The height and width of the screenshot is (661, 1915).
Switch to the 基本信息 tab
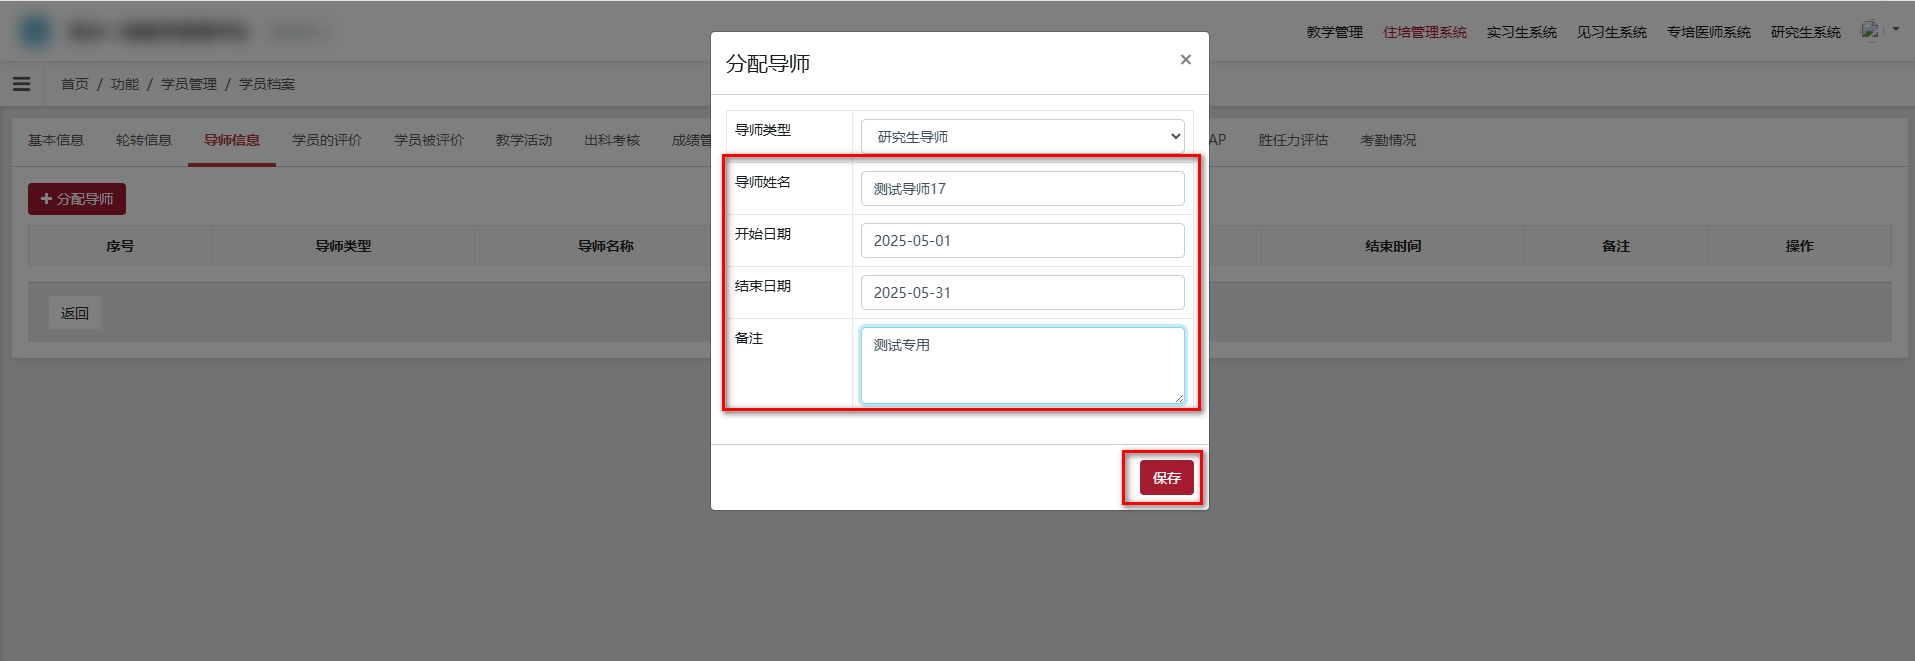[56, 140]
